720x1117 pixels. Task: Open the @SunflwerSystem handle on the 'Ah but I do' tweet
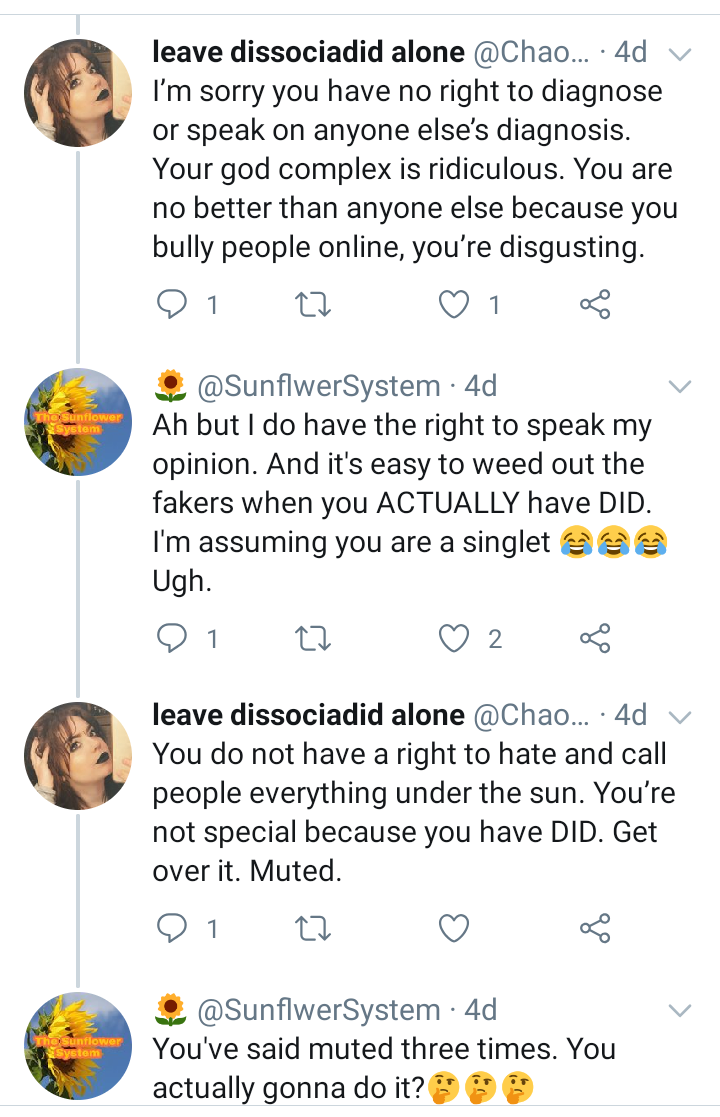(319, 386)
